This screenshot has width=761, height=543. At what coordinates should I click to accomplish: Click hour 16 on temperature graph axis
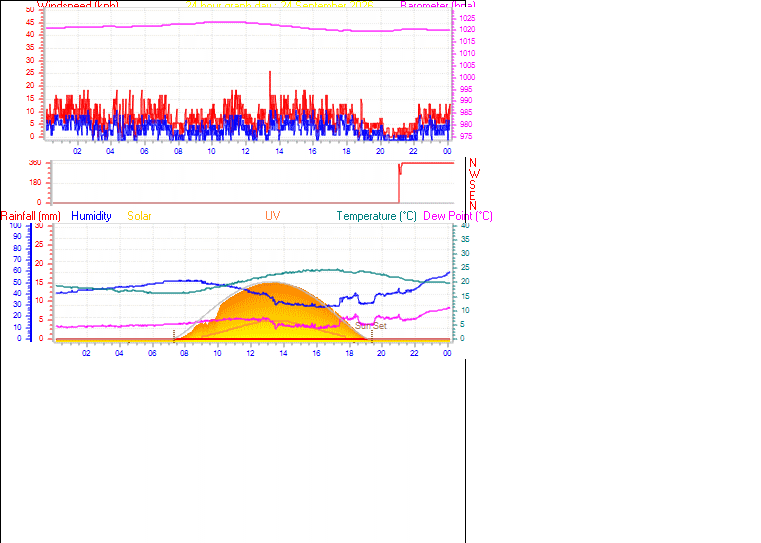[x=316, y=353]
